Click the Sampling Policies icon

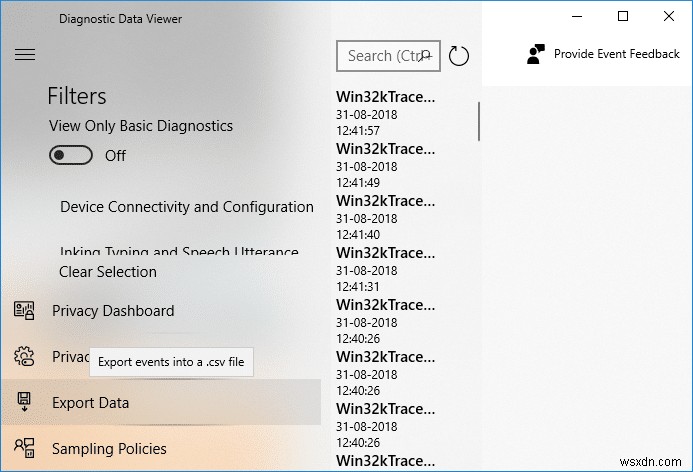(24, 448)
